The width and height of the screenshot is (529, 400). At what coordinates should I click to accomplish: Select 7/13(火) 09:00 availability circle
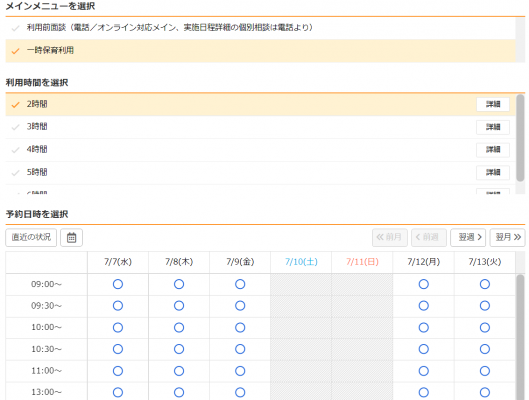pyautogui.click(x=485, y=284)
